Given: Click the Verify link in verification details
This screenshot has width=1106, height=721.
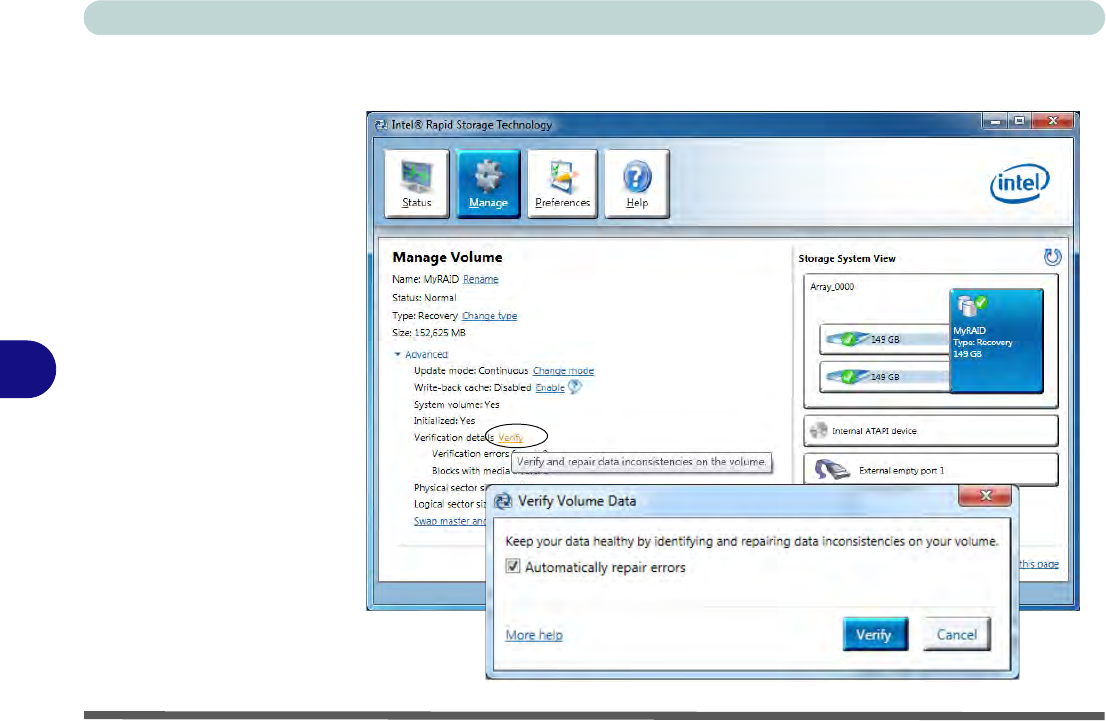Looking at the screenshot, I should coord(511,437).
